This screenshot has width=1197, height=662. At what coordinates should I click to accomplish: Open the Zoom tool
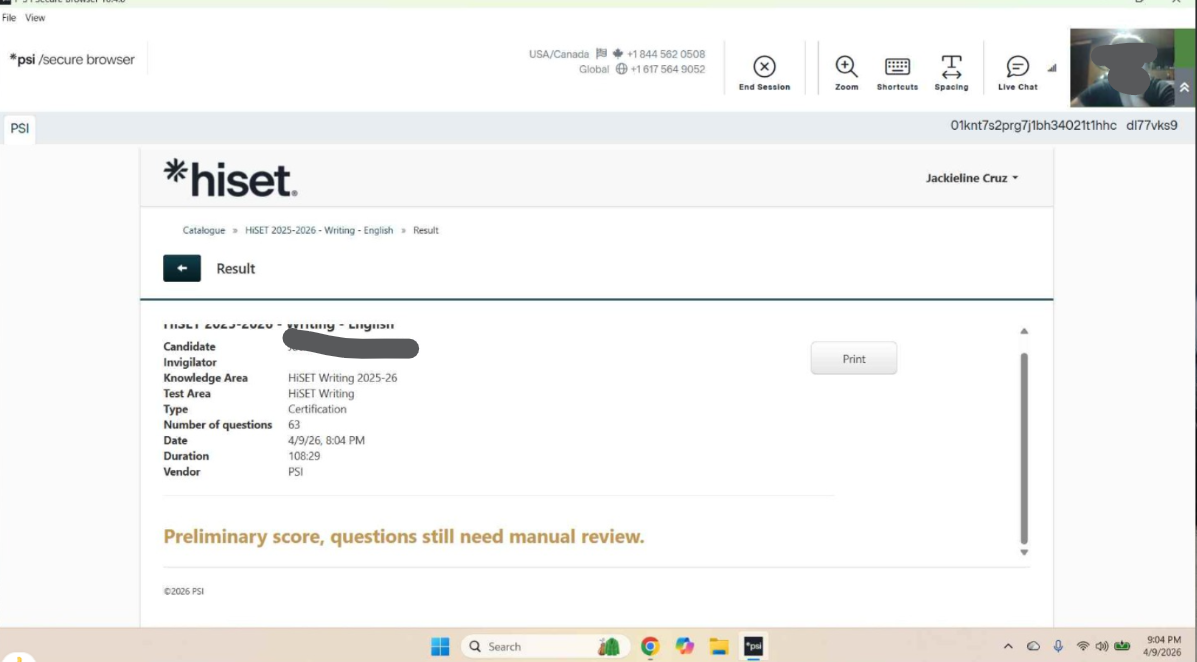(846, 73)
